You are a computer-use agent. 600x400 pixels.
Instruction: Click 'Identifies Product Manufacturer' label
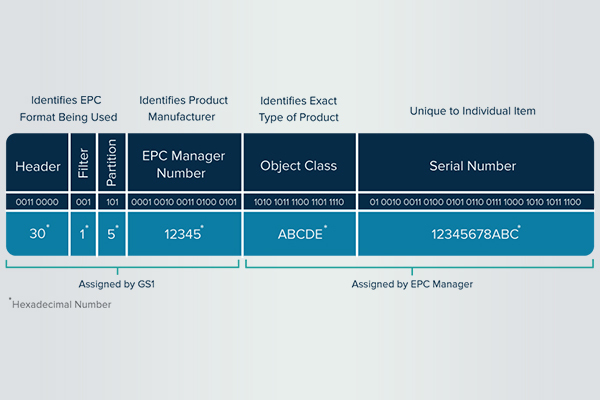183,109
